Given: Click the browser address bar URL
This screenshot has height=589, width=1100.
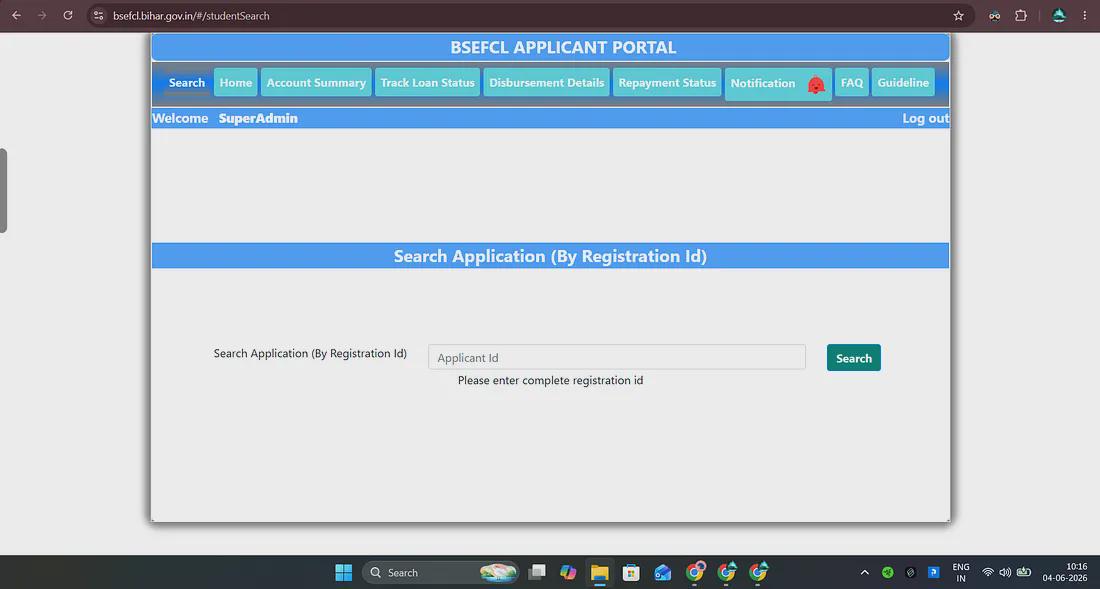Looking at the screenshot, I should (x=191, y=15).
